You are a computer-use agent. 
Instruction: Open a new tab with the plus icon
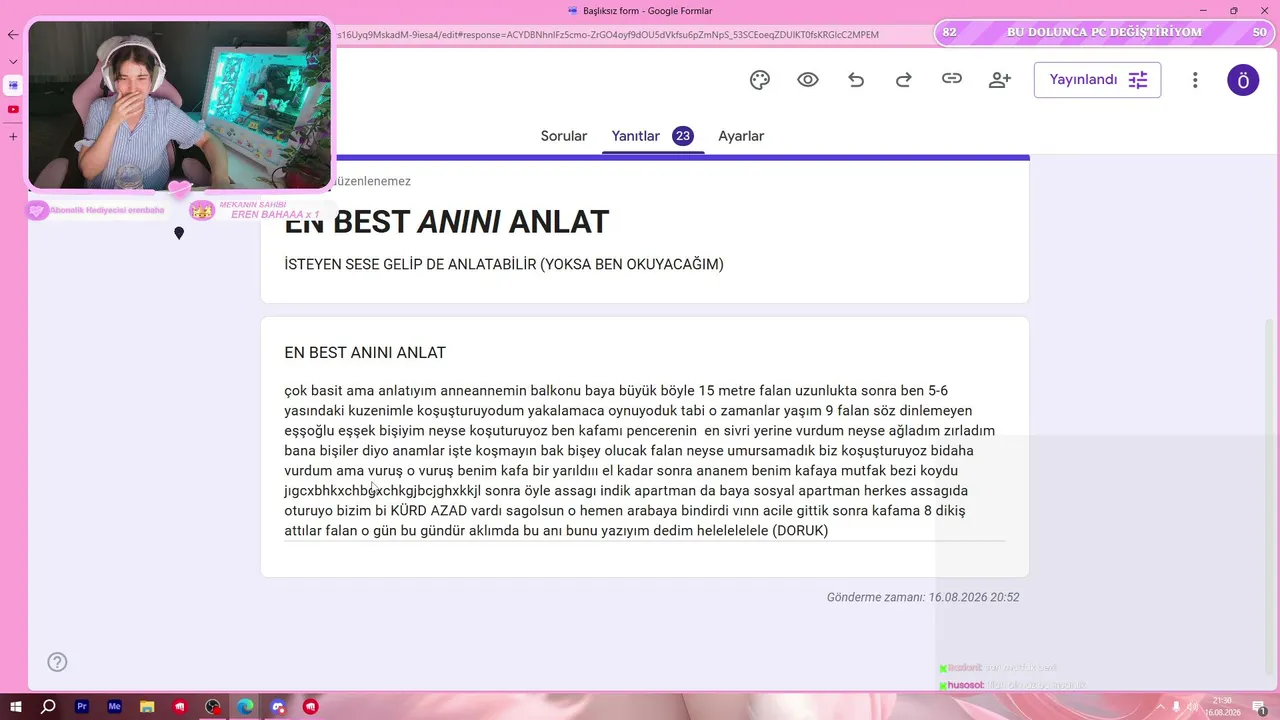[x=13, y=136]
